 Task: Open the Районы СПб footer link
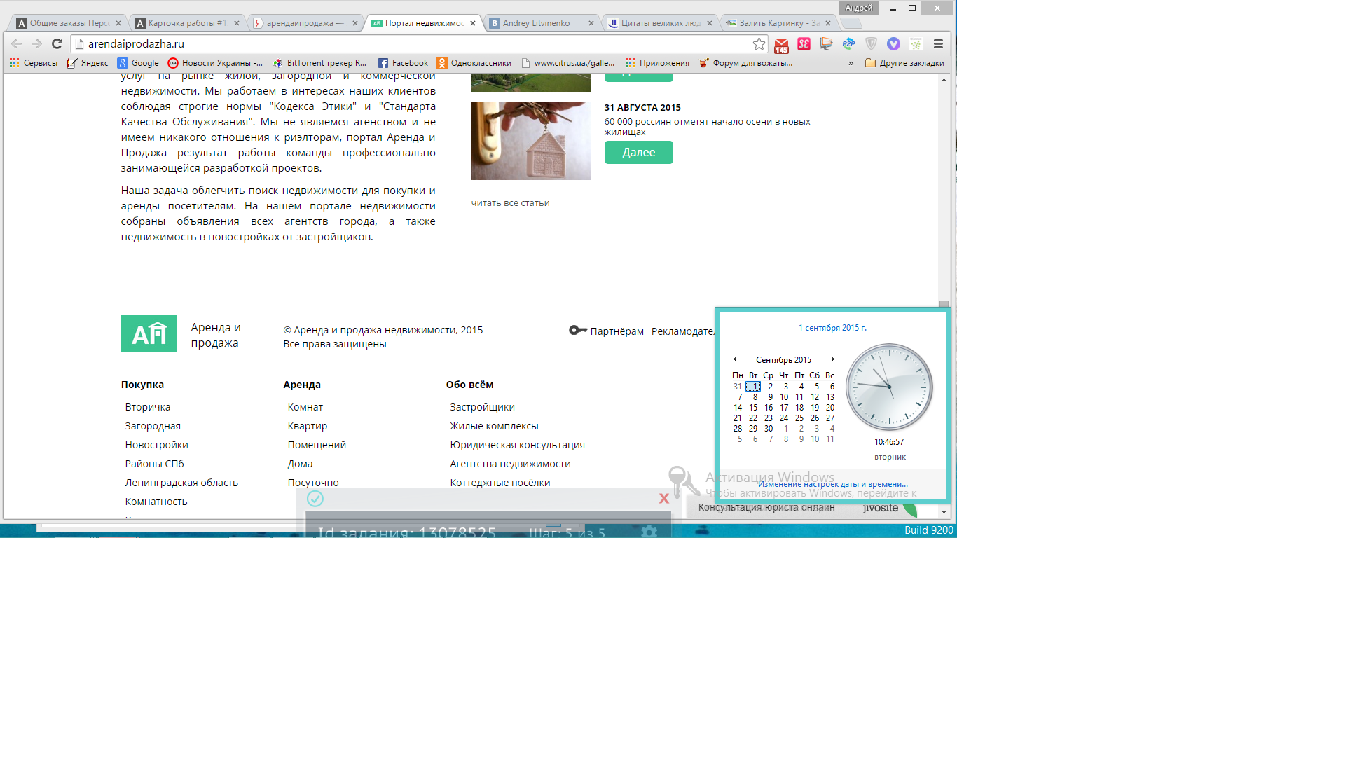point(154,464)
